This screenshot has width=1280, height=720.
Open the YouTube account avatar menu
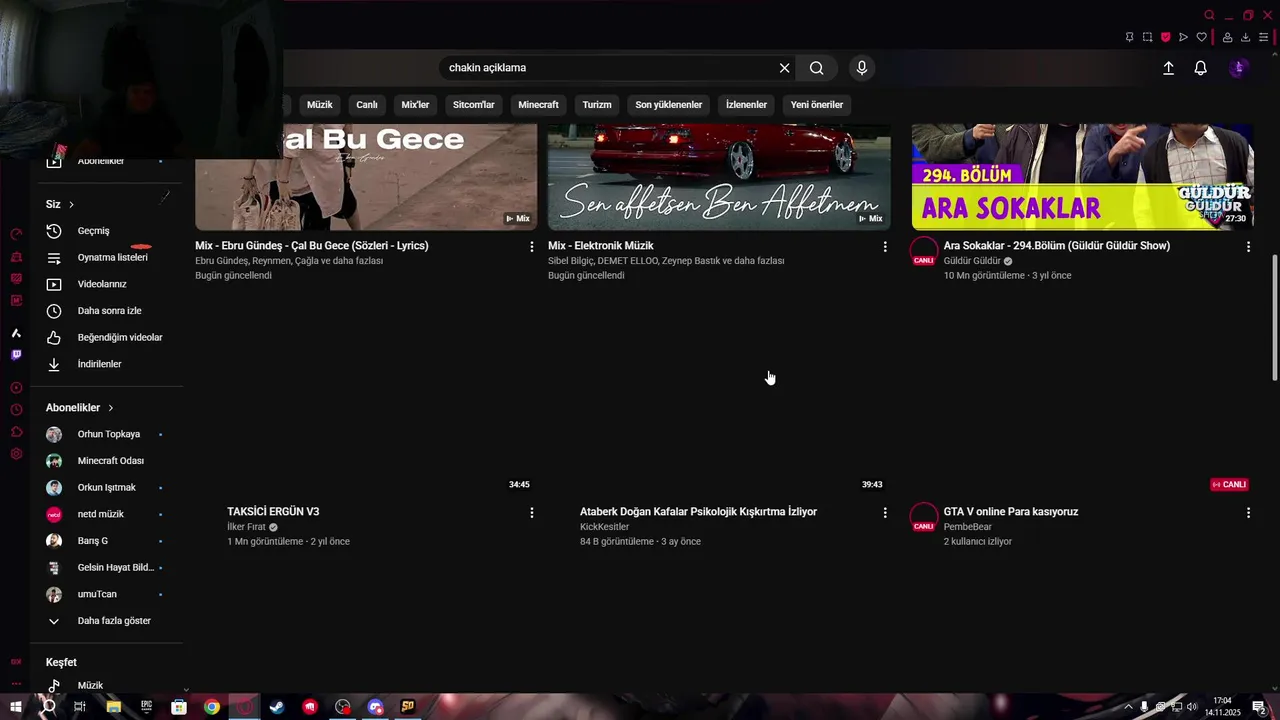click(1239, 68)
